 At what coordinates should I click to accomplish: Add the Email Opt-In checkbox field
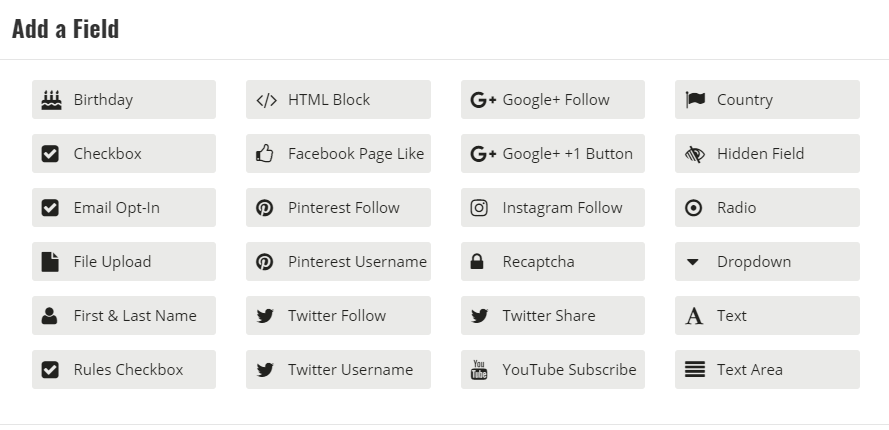coord(124,208)
